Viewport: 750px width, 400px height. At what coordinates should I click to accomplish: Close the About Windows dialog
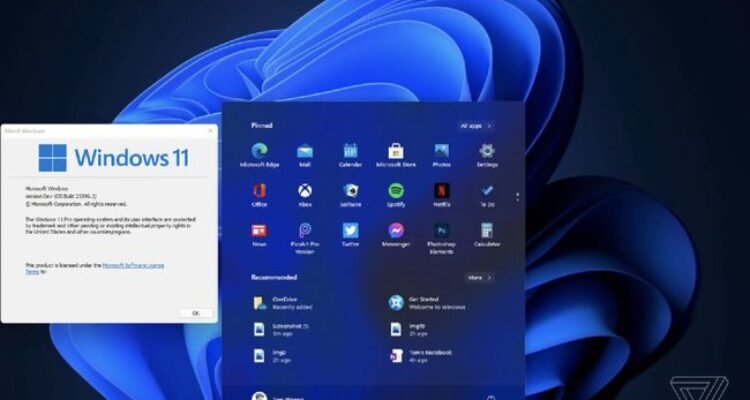[x=210, y=131]
